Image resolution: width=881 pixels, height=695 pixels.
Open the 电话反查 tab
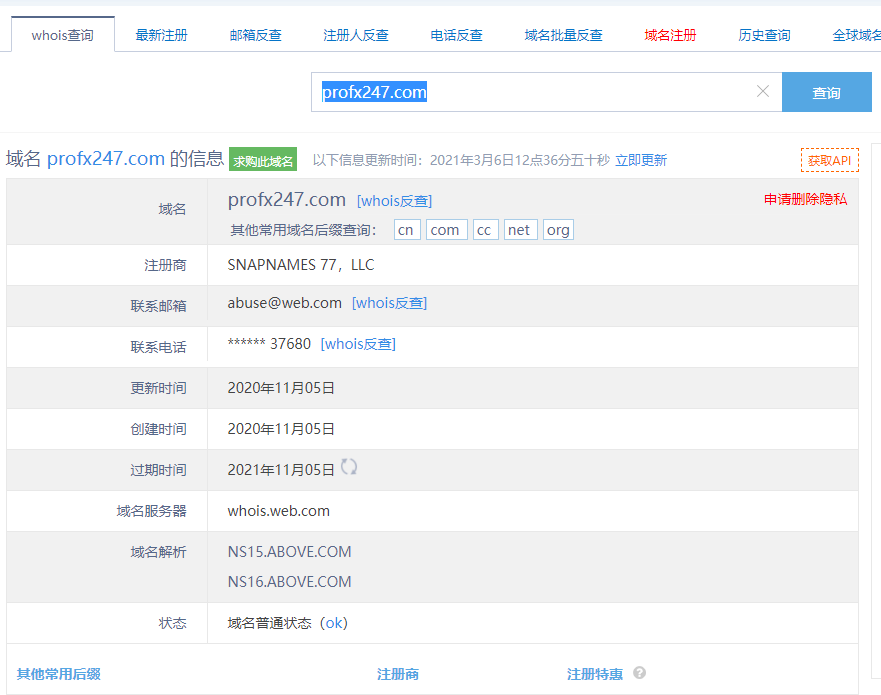457,35
